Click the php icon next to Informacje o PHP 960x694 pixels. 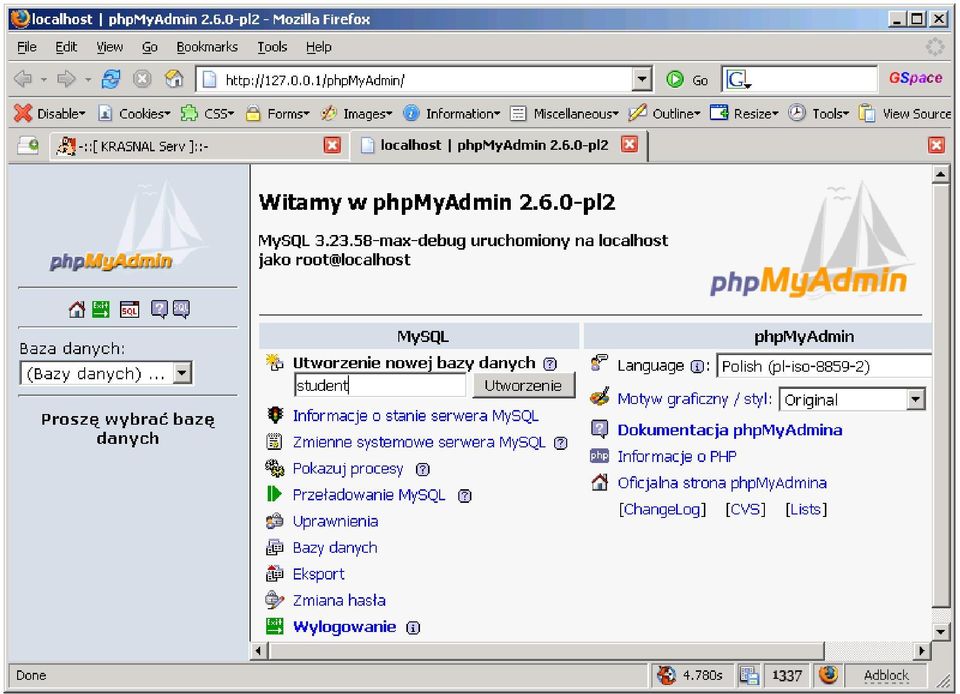coord(599,456)
